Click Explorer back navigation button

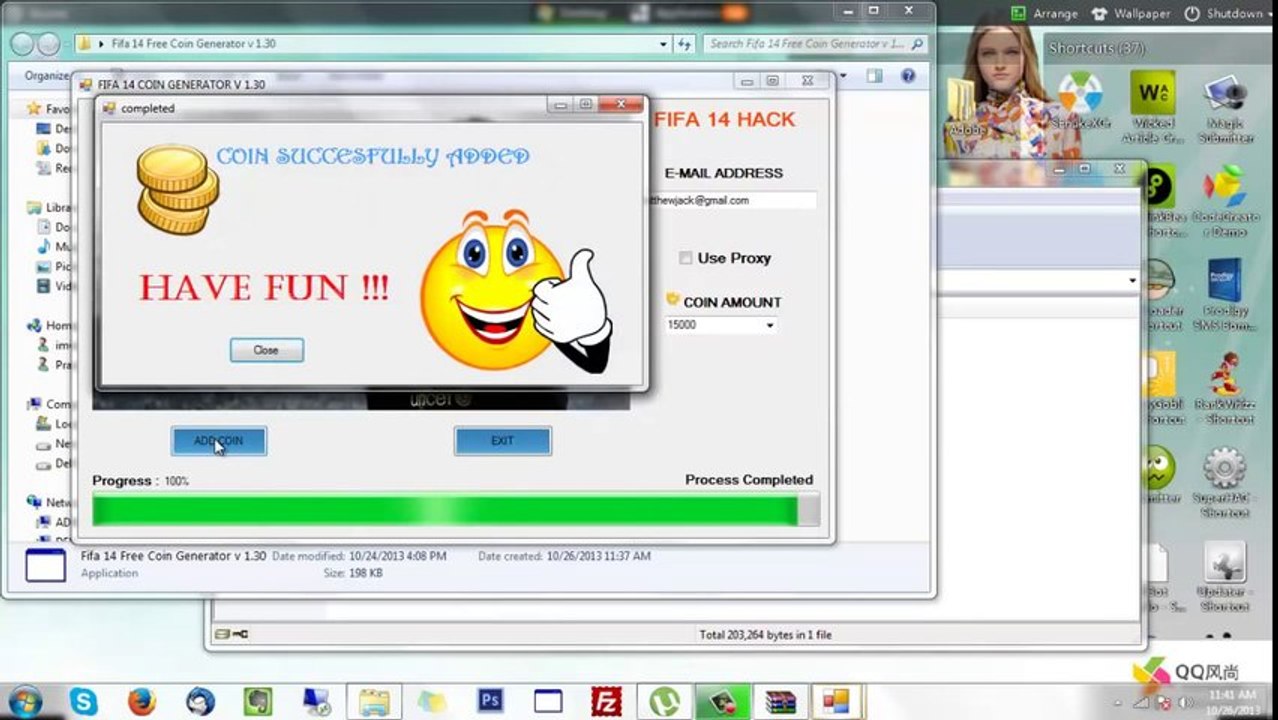[22, 44]
